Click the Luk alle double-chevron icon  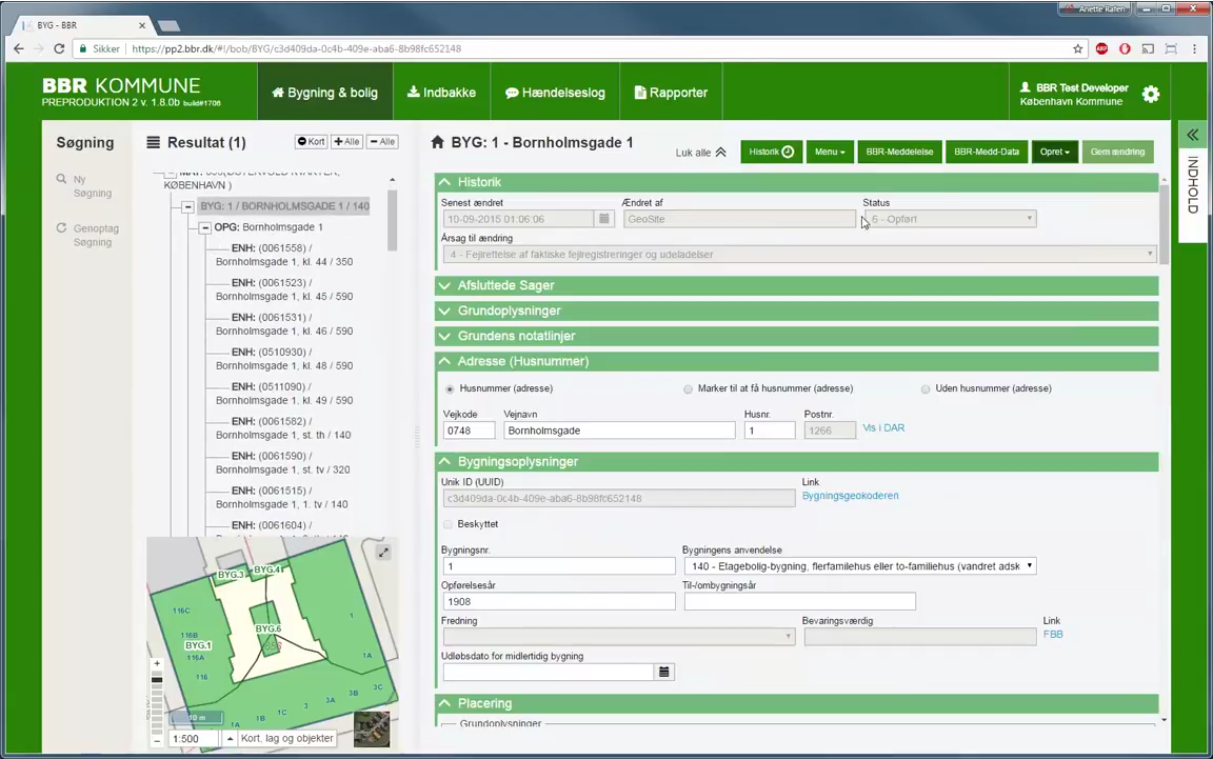[721, 152]
